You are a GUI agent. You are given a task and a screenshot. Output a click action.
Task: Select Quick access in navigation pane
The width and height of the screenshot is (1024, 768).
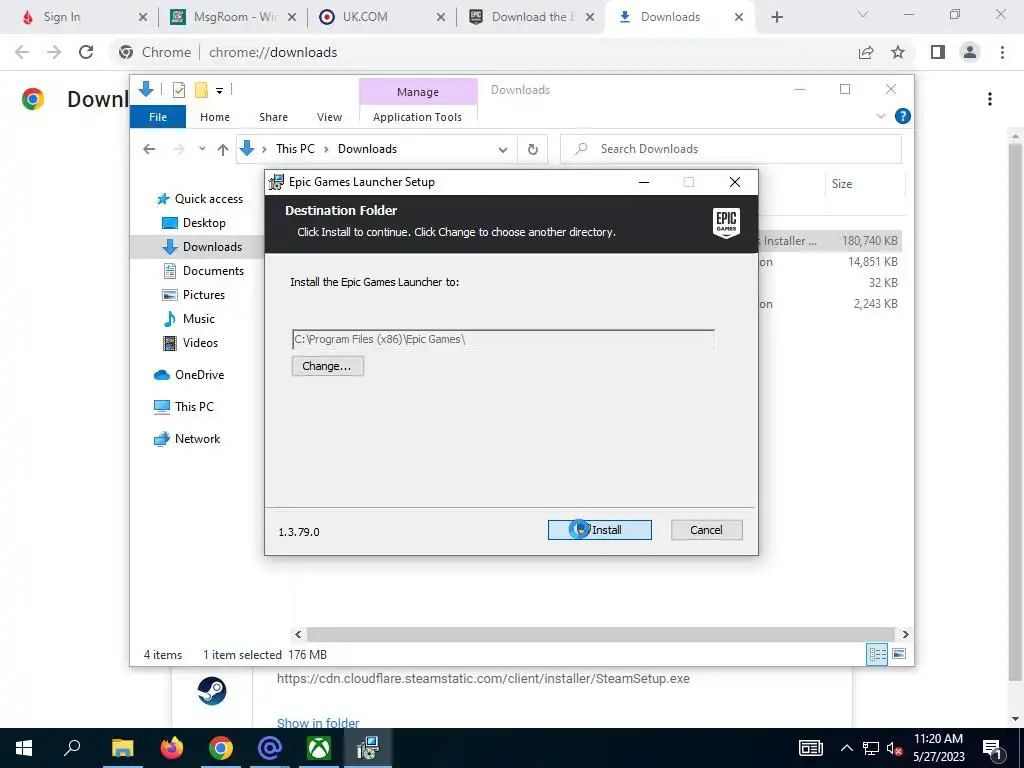coord(200,199)
